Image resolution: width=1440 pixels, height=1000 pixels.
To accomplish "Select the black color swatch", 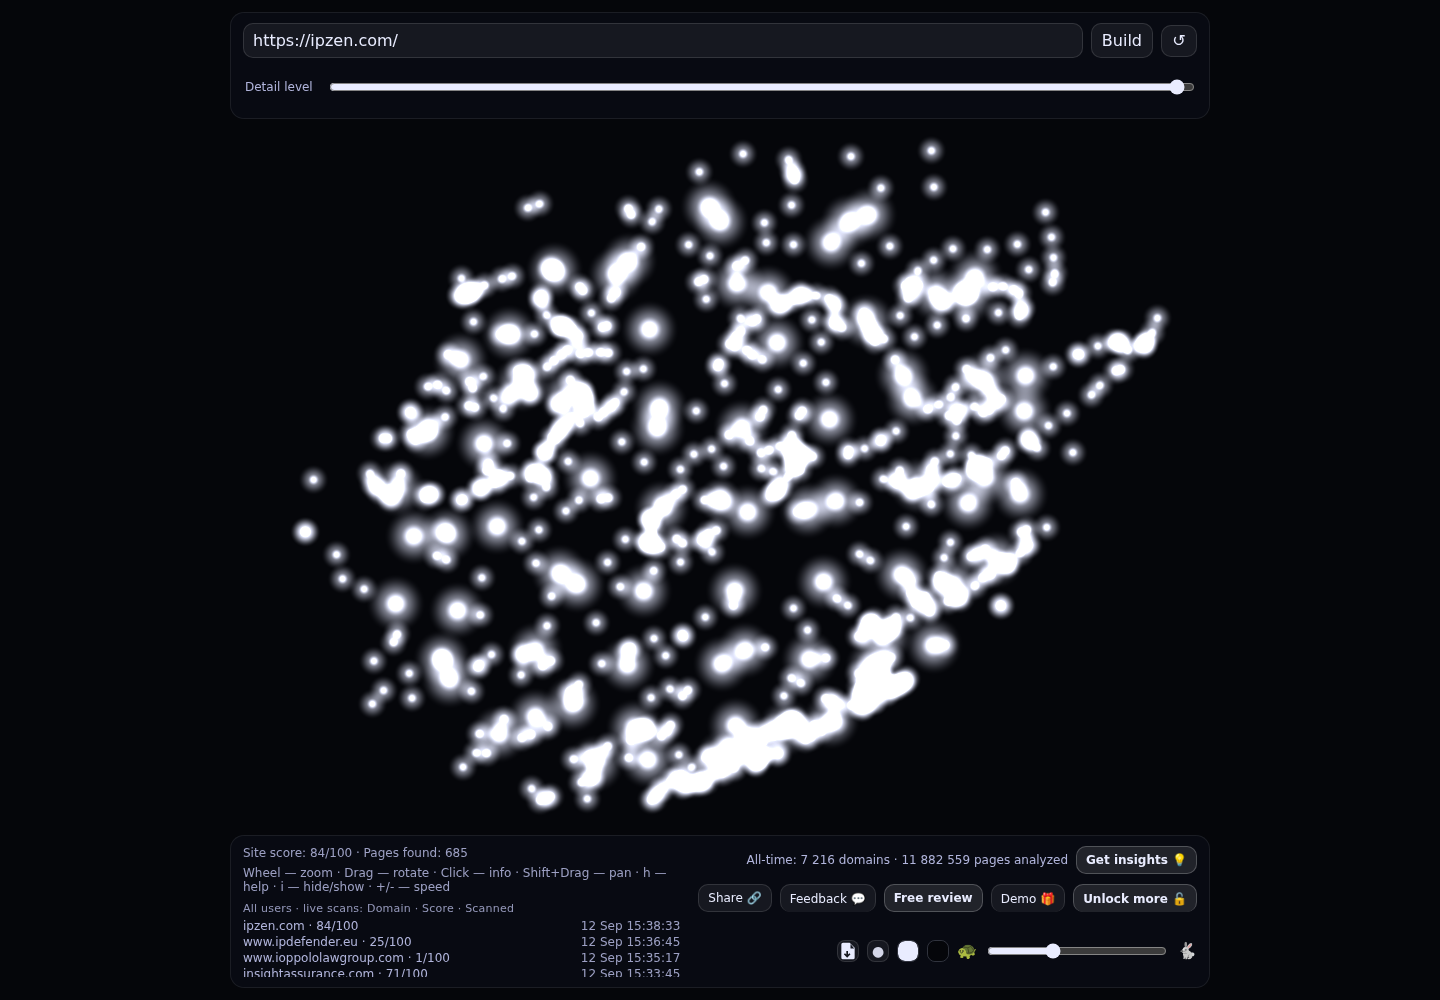I will point(938,951).
